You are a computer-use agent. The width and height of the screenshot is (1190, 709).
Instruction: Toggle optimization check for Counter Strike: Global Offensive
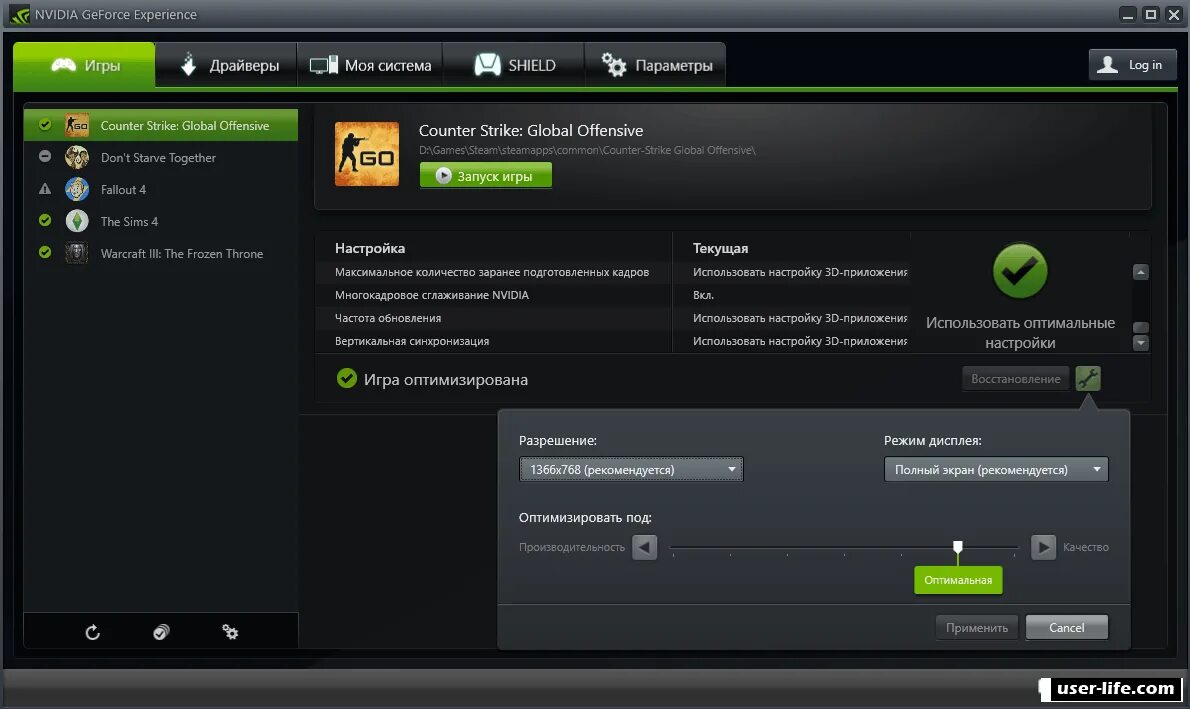(x=45, y=125)
